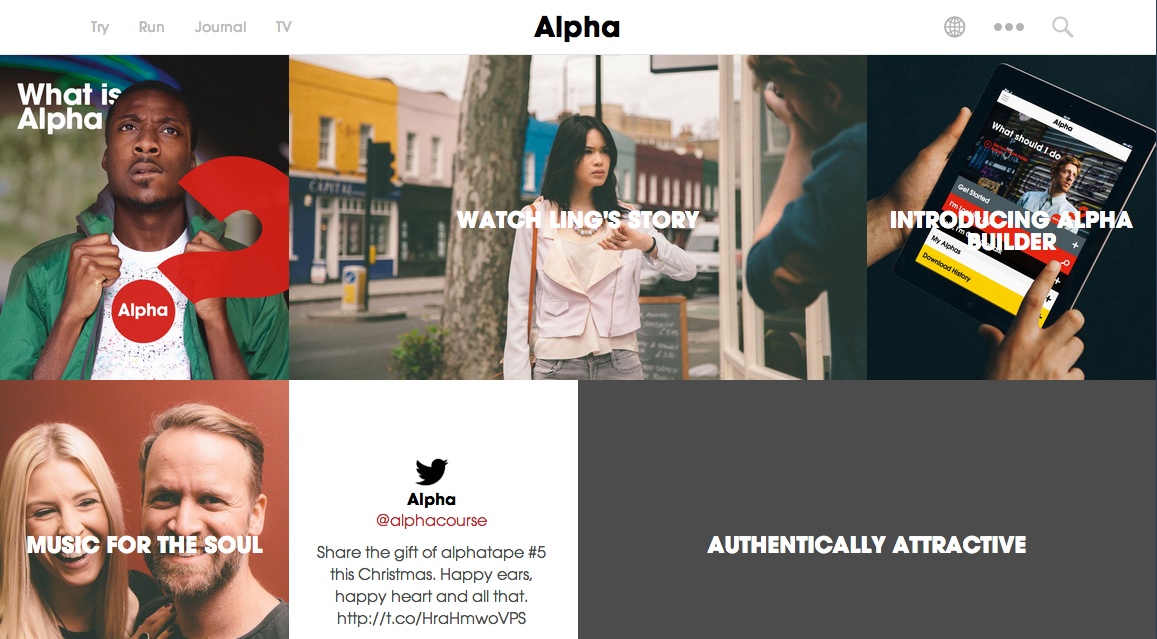1157x639 pixels.
Task: Open the Run menu item
Action: tap(151, 27)
